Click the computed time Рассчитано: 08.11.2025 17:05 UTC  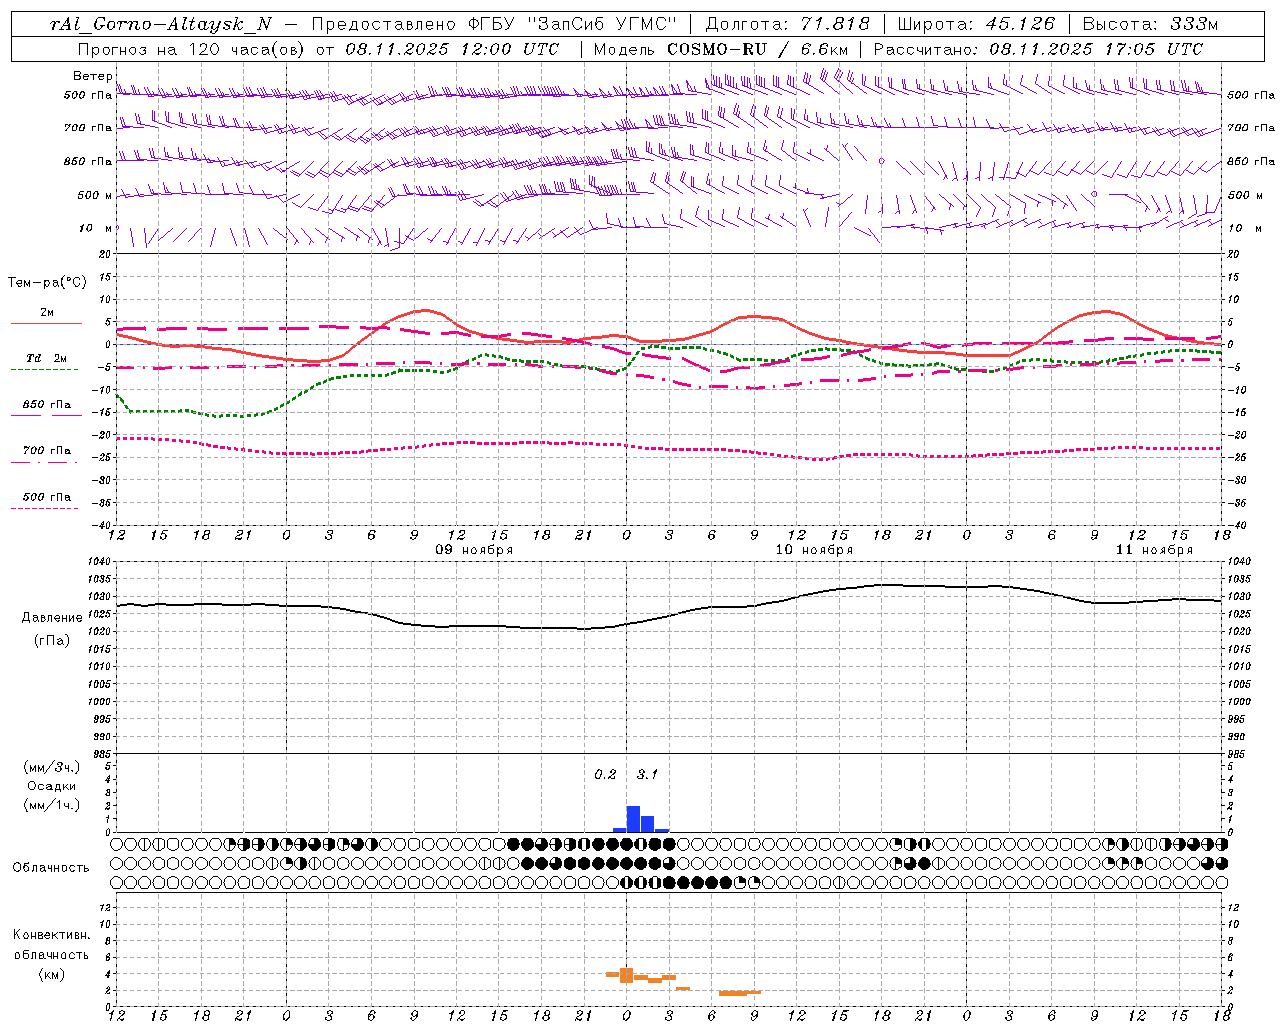click(1038, 49)
